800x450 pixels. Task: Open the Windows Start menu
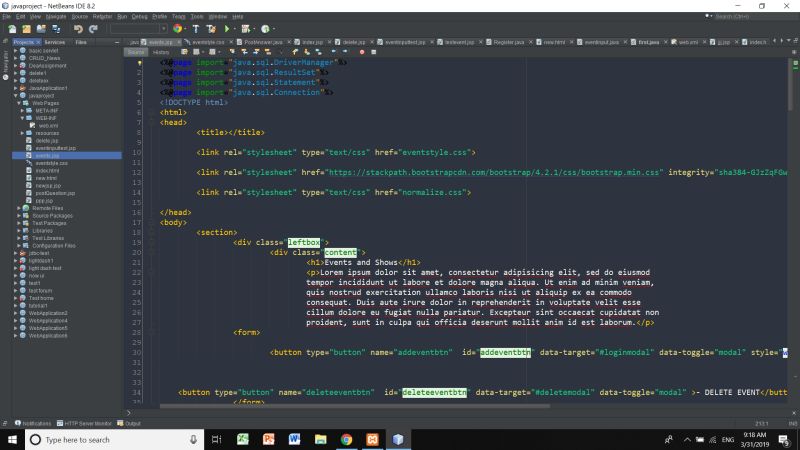[12, 439]
